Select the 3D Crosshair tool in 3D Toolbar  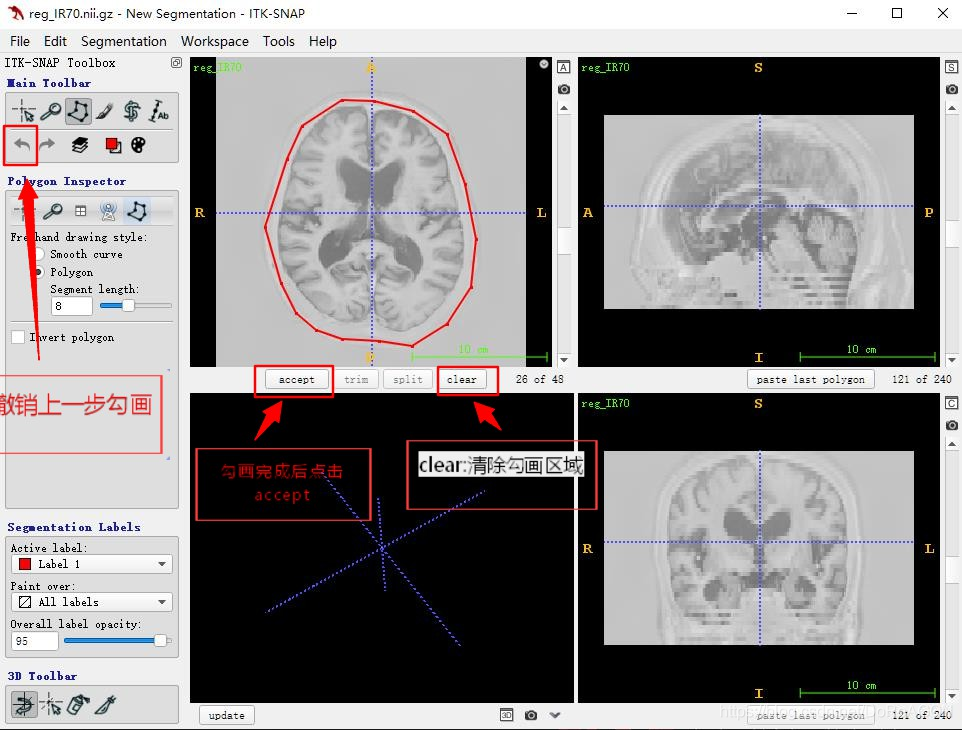(51, 704)
